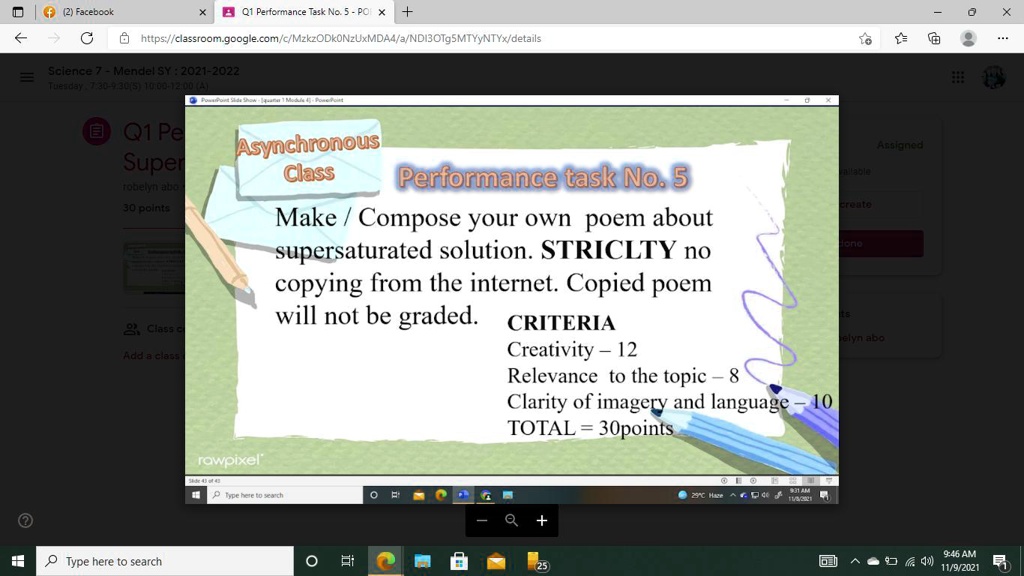The image size is (1024, 576).
Task: Open File Explorer from the taskbar
Action: click(423, 561)
